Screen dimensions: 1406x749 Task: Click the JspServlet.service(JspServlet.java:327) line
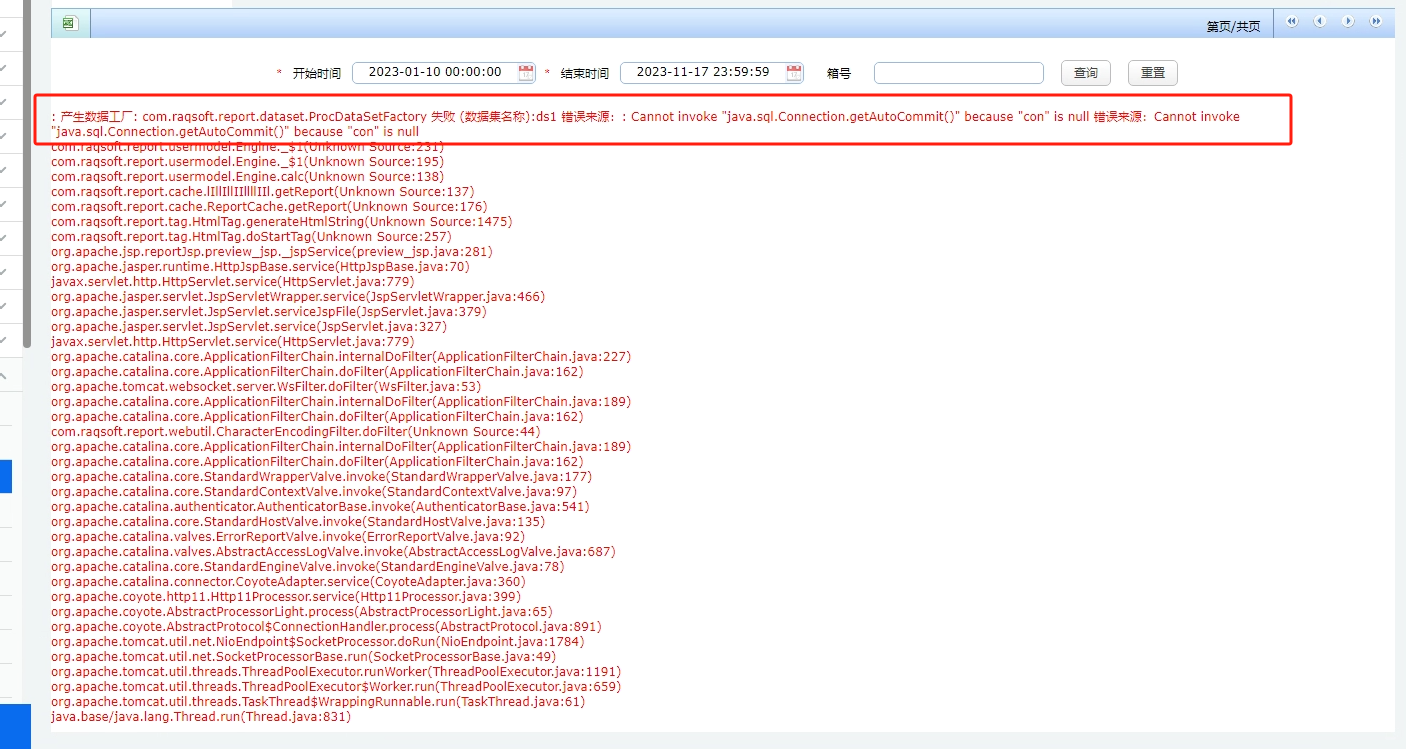249,326
